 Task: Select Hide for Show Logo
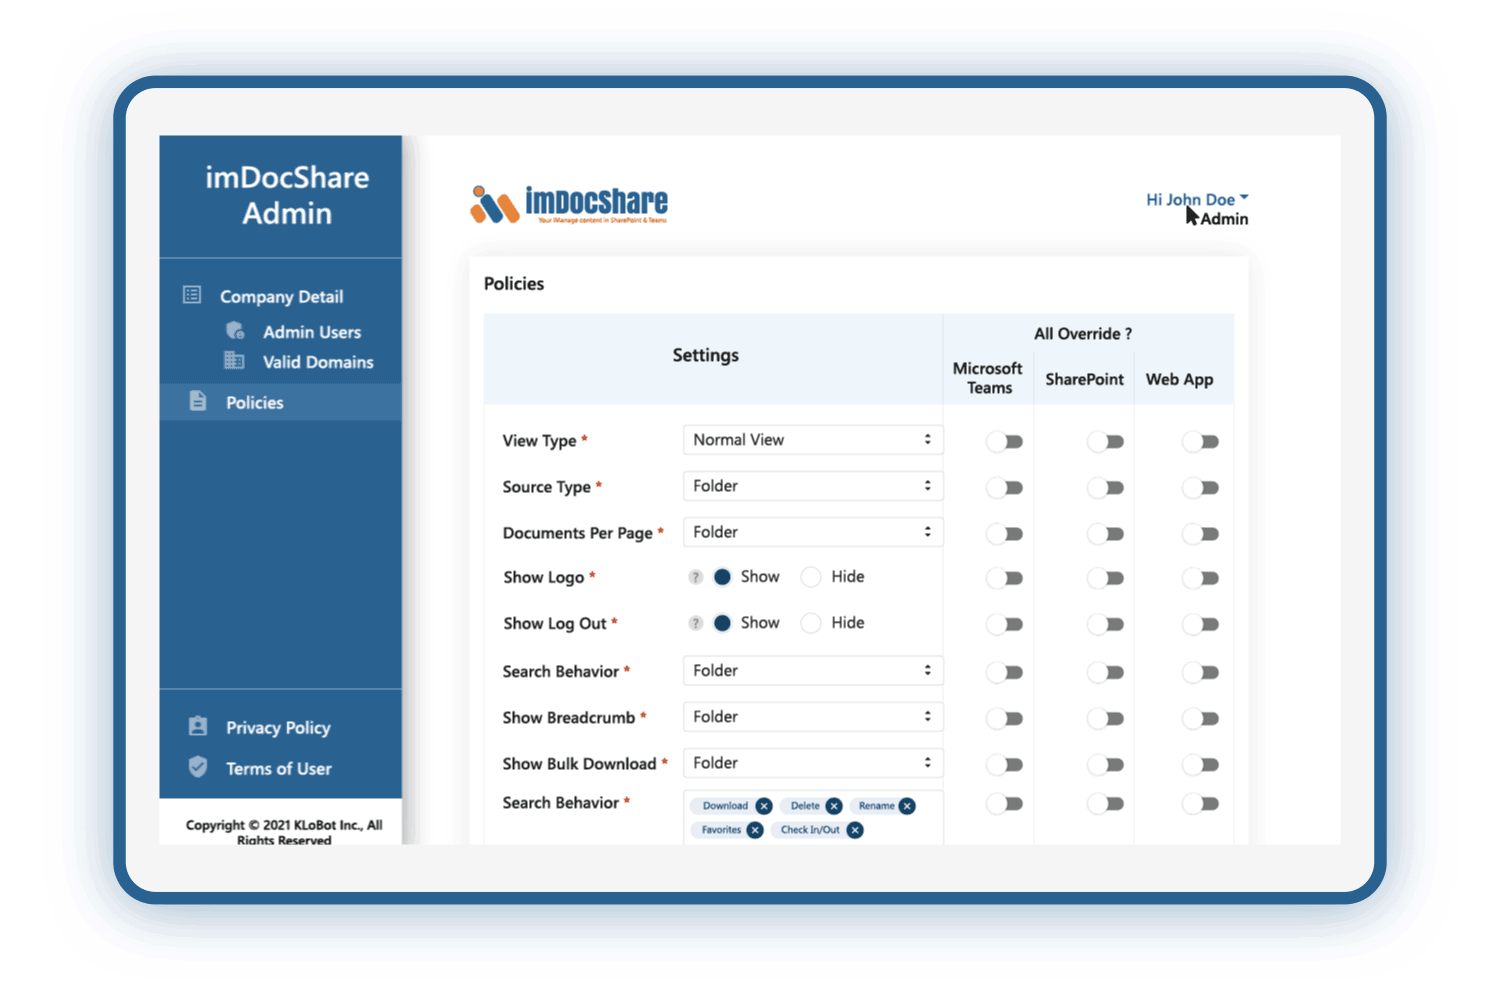click(x=811, y=577)
